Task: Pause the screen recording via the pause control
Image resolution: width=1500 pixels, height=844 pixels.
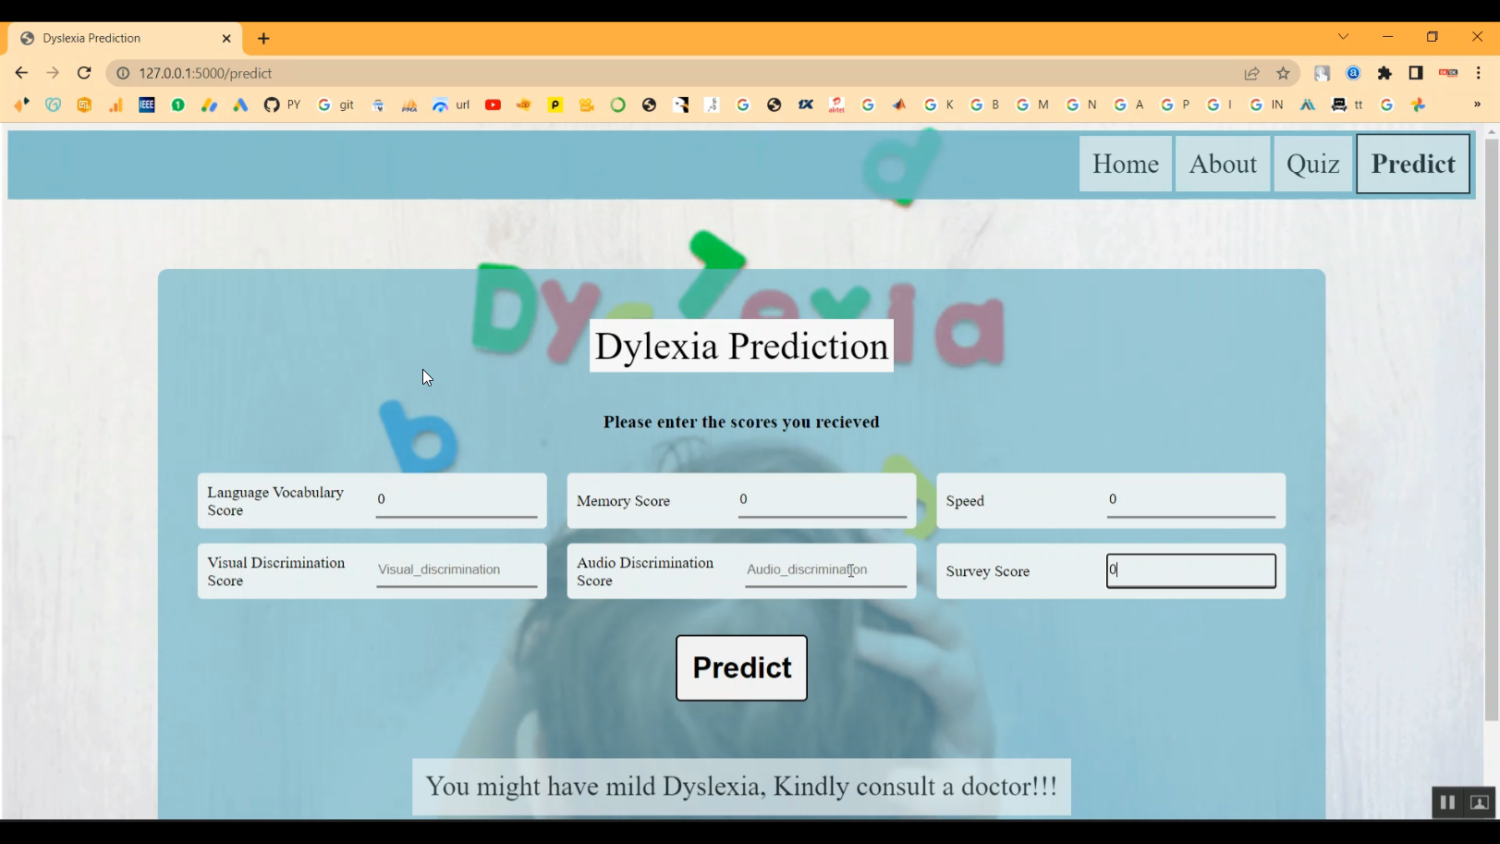Action: [1446, 802]
